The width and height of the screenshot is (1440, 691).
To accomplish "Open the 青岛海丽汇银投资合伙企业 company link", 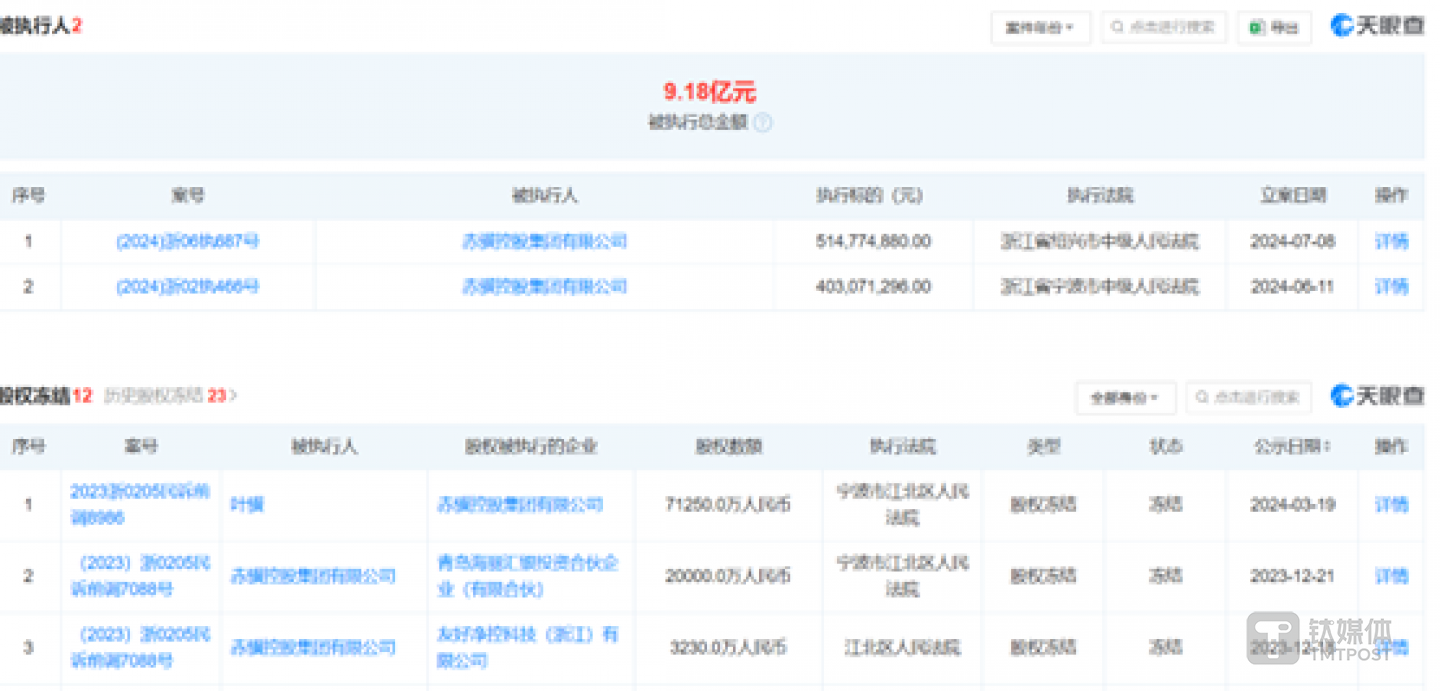I will [x=528, y=576].
